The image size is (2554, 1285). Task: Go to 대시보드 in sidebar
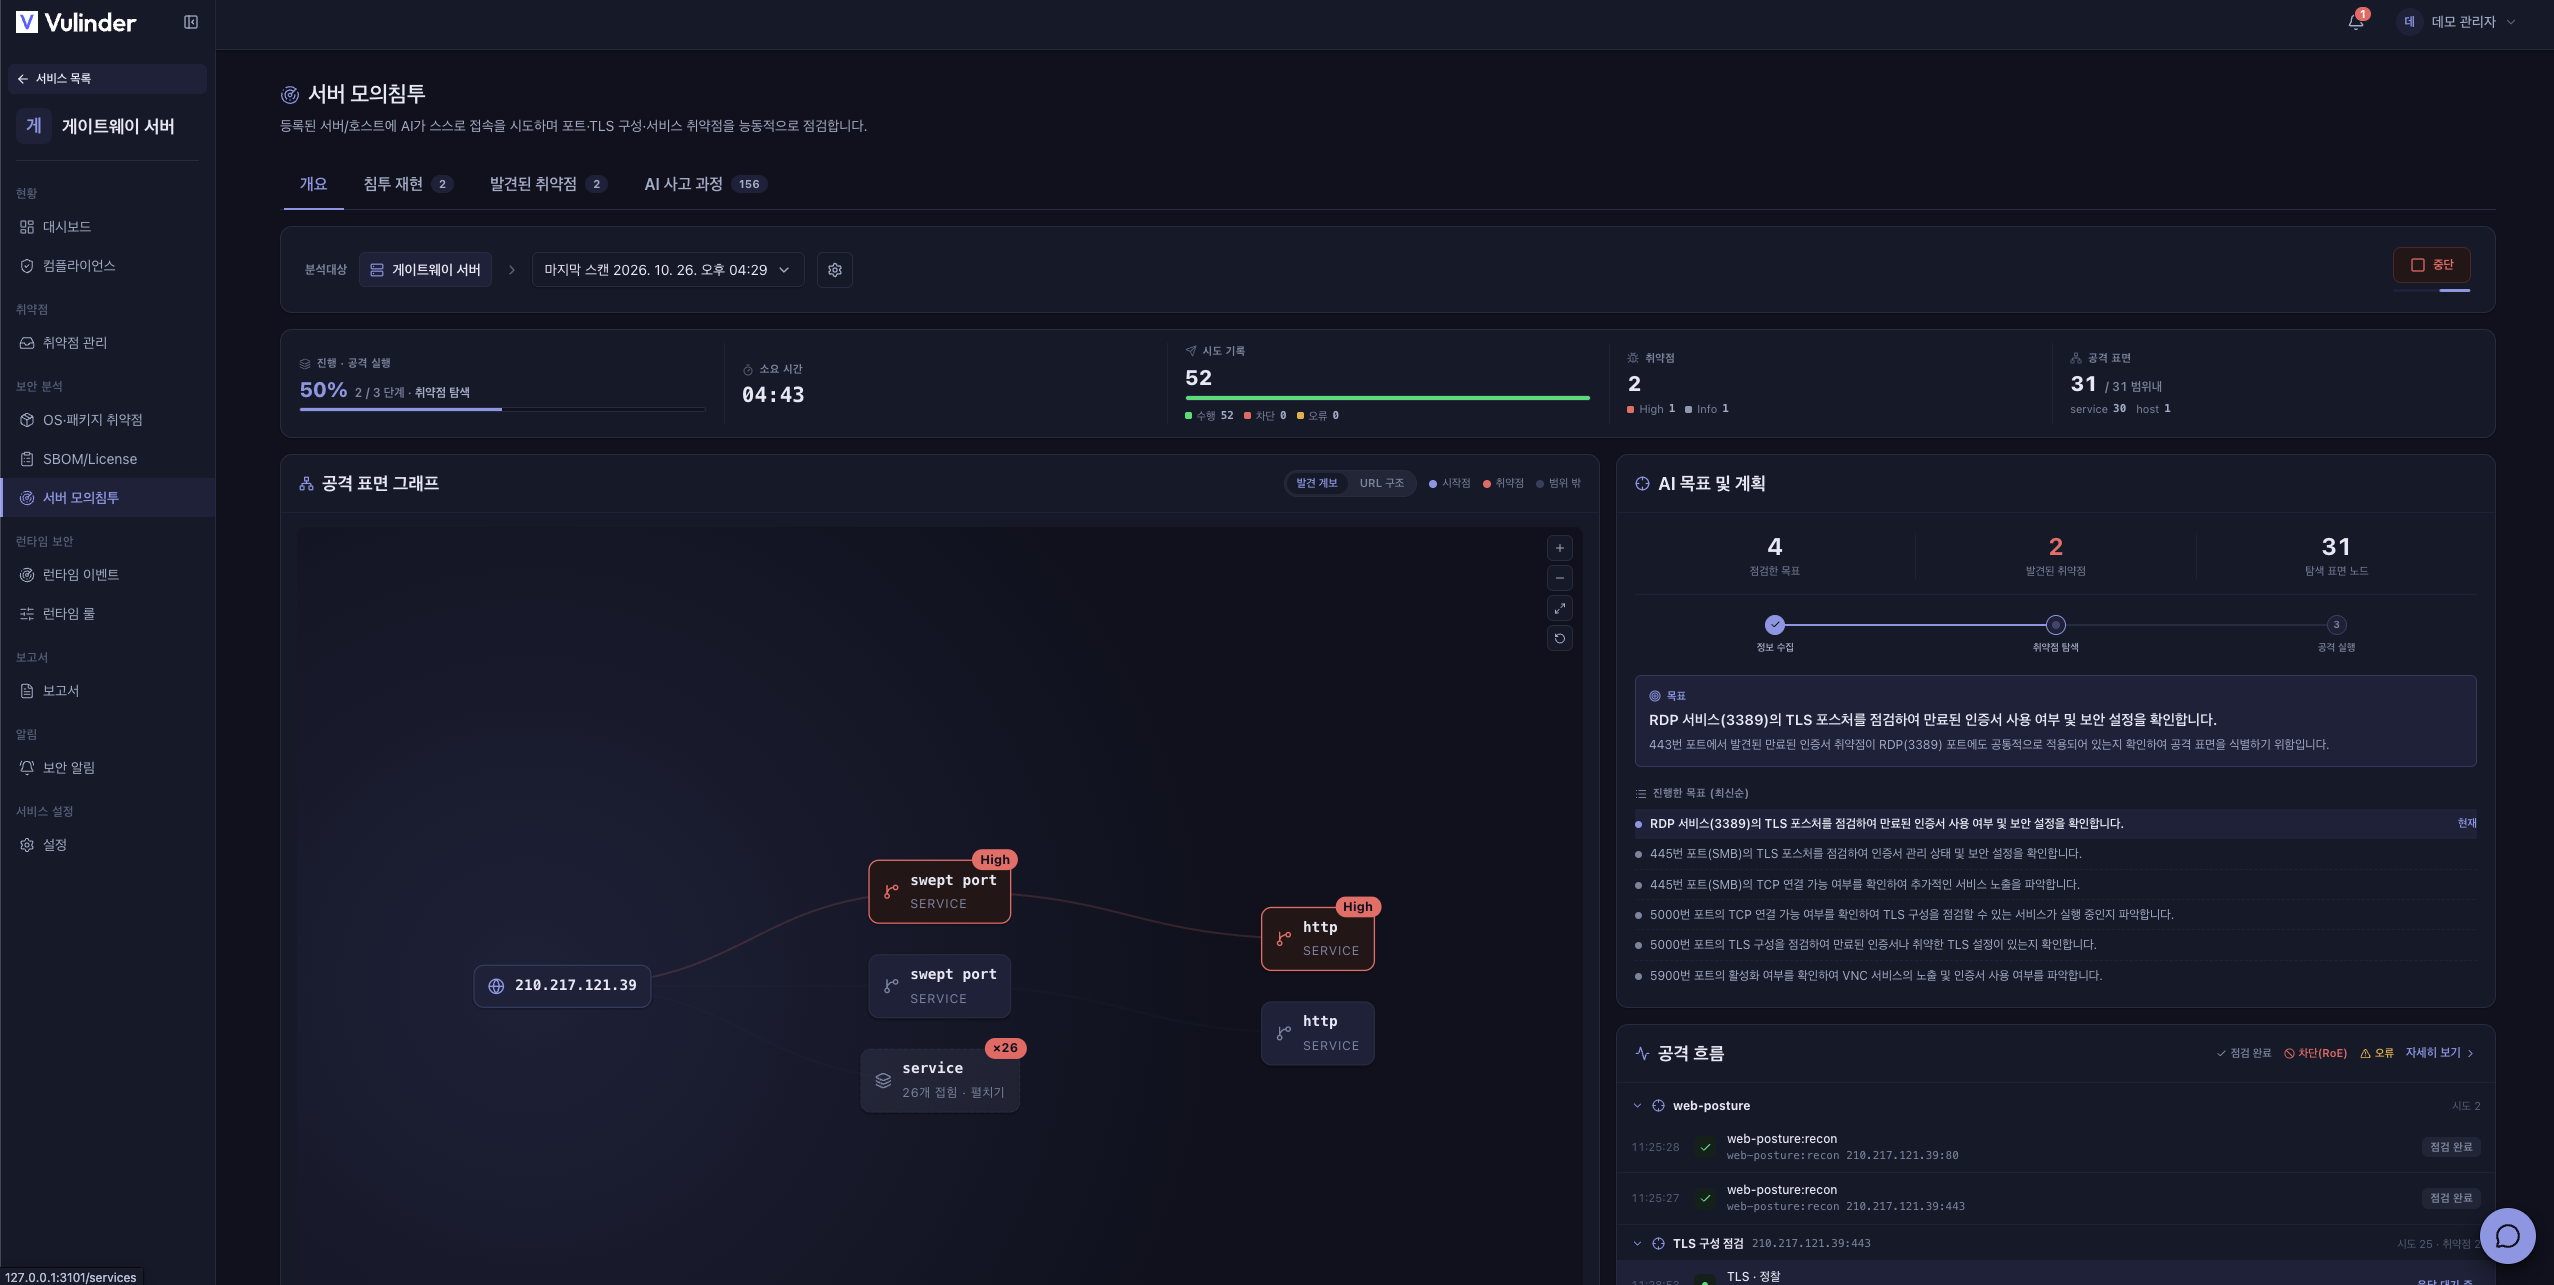(x=107, y=227)
